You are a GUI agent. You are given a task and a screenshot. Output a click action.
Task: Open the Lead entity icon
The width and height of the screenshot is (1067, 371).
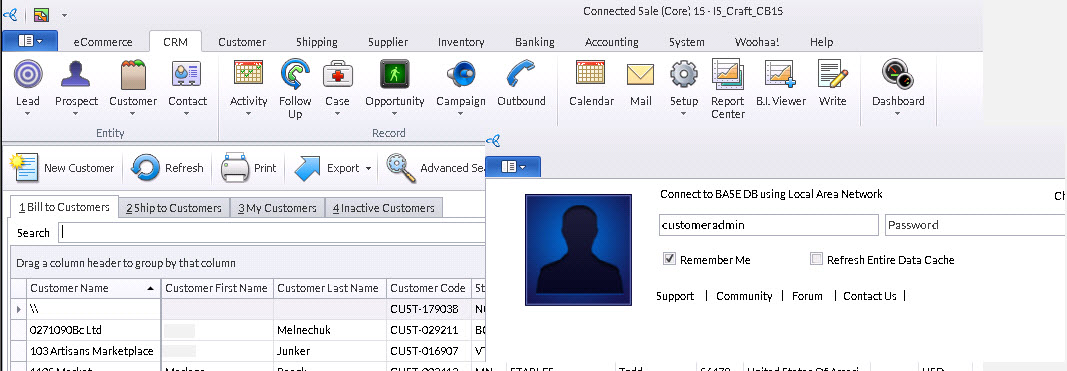pos(28,74)
